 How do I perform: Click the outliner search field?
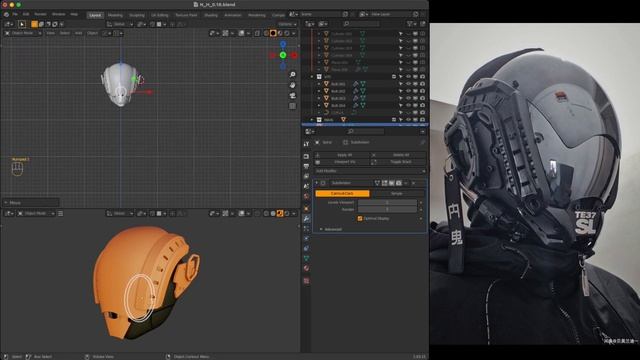click(x=361, y=24)
